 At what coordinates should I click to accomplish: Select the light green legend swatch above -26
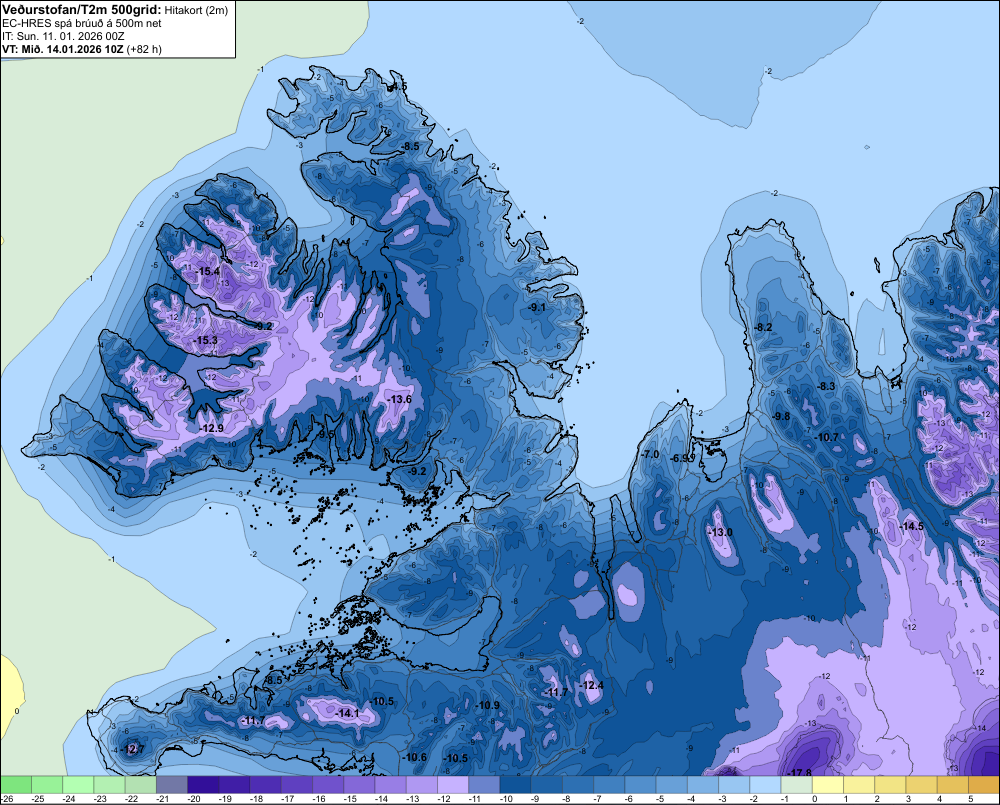coord(15,785)
